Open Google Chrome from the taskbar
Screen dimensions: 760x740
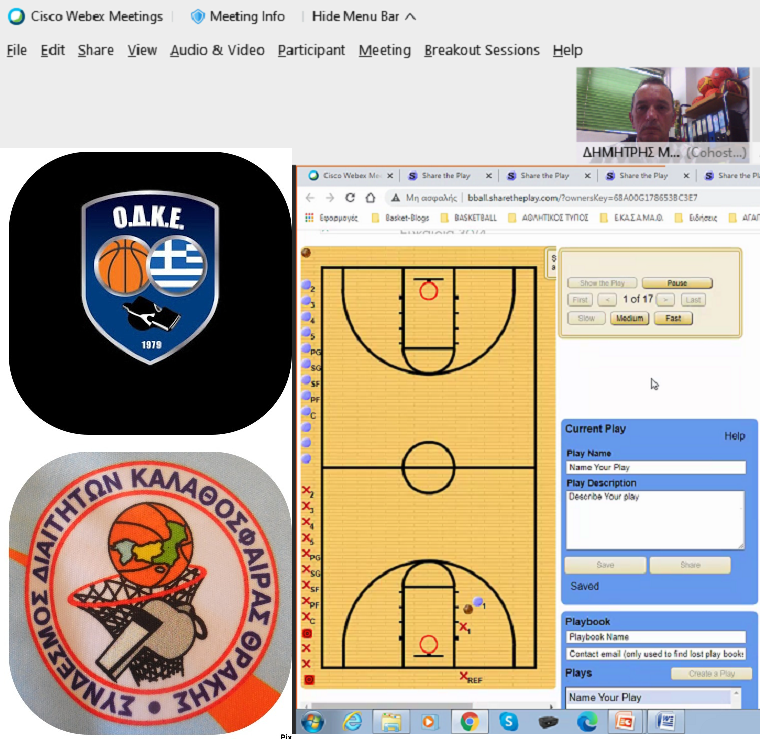[469, 722]
